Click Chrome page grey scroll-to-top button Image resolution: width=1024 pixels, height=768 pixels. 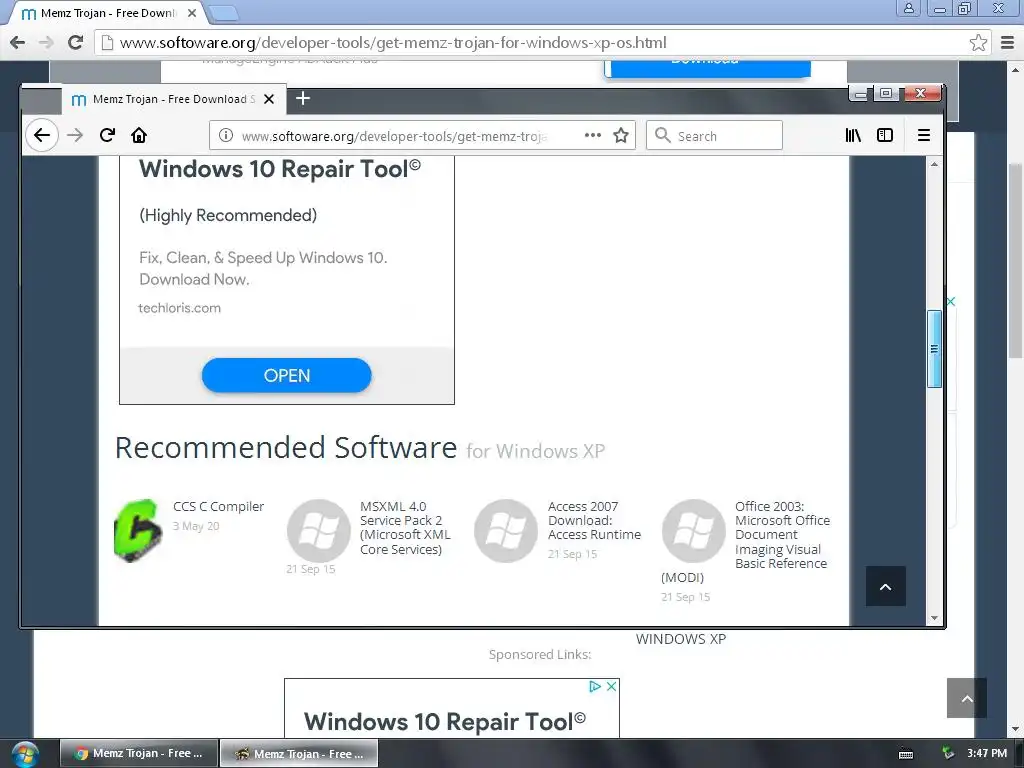[x=967, y=698]
